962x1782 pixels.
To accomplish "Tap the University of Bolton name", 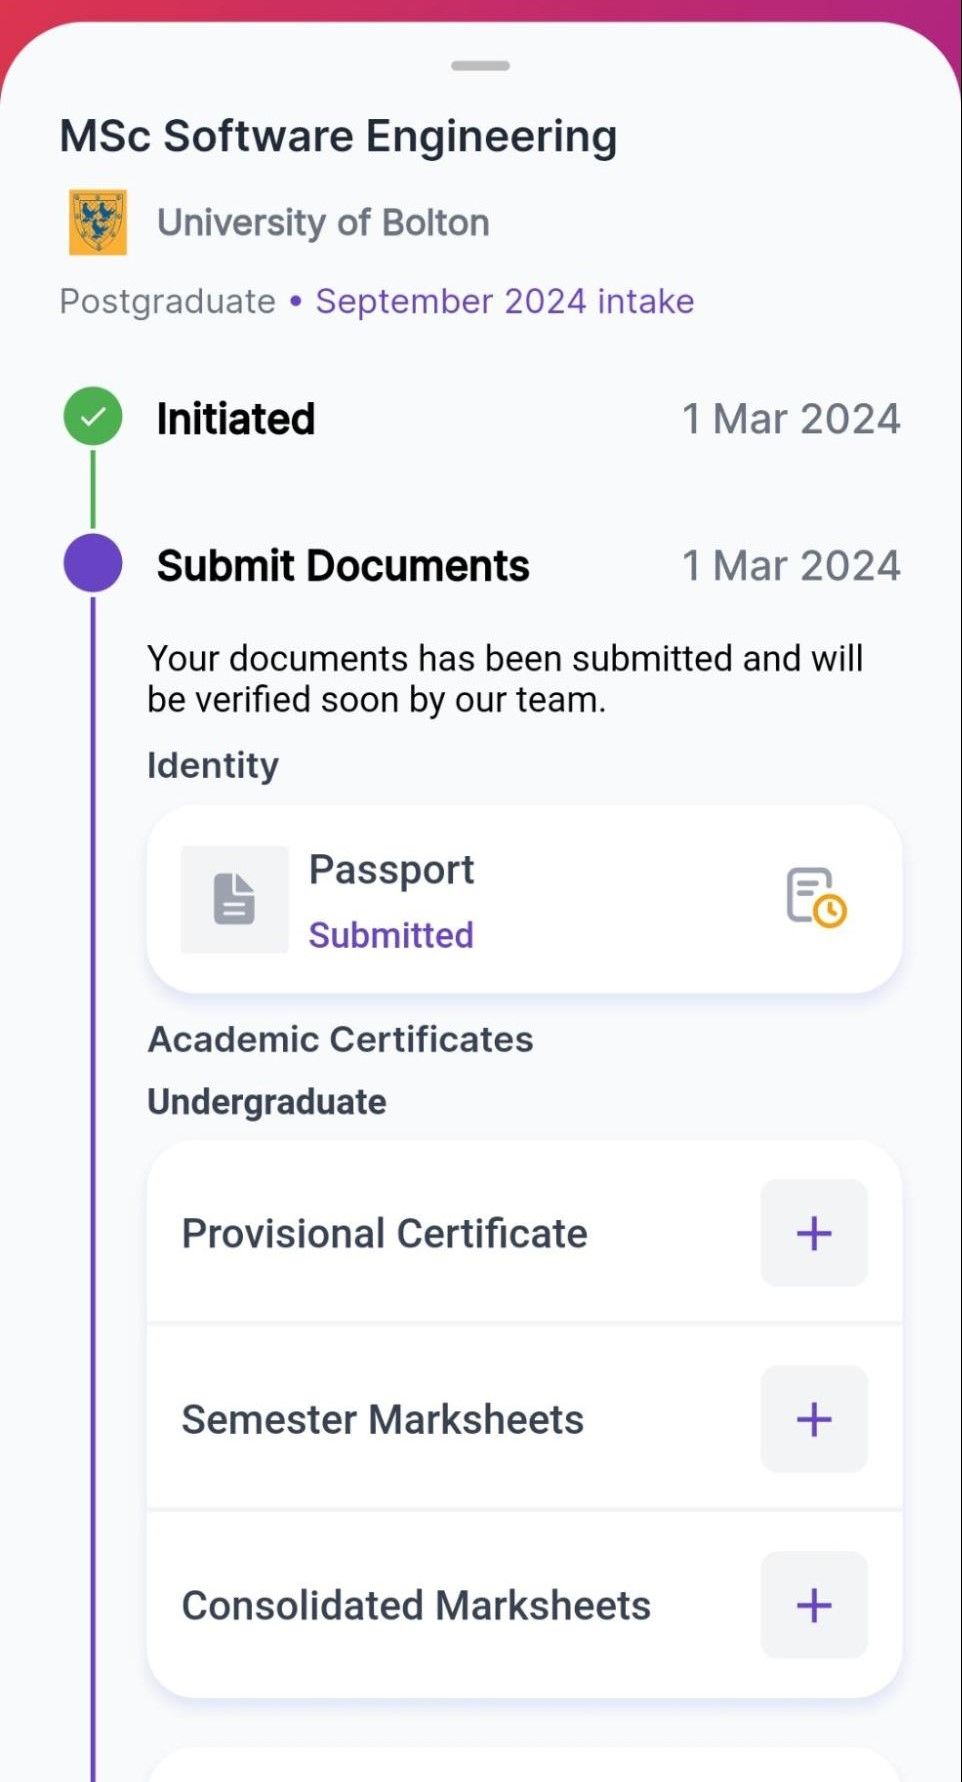I will click(x=323, y=222).
